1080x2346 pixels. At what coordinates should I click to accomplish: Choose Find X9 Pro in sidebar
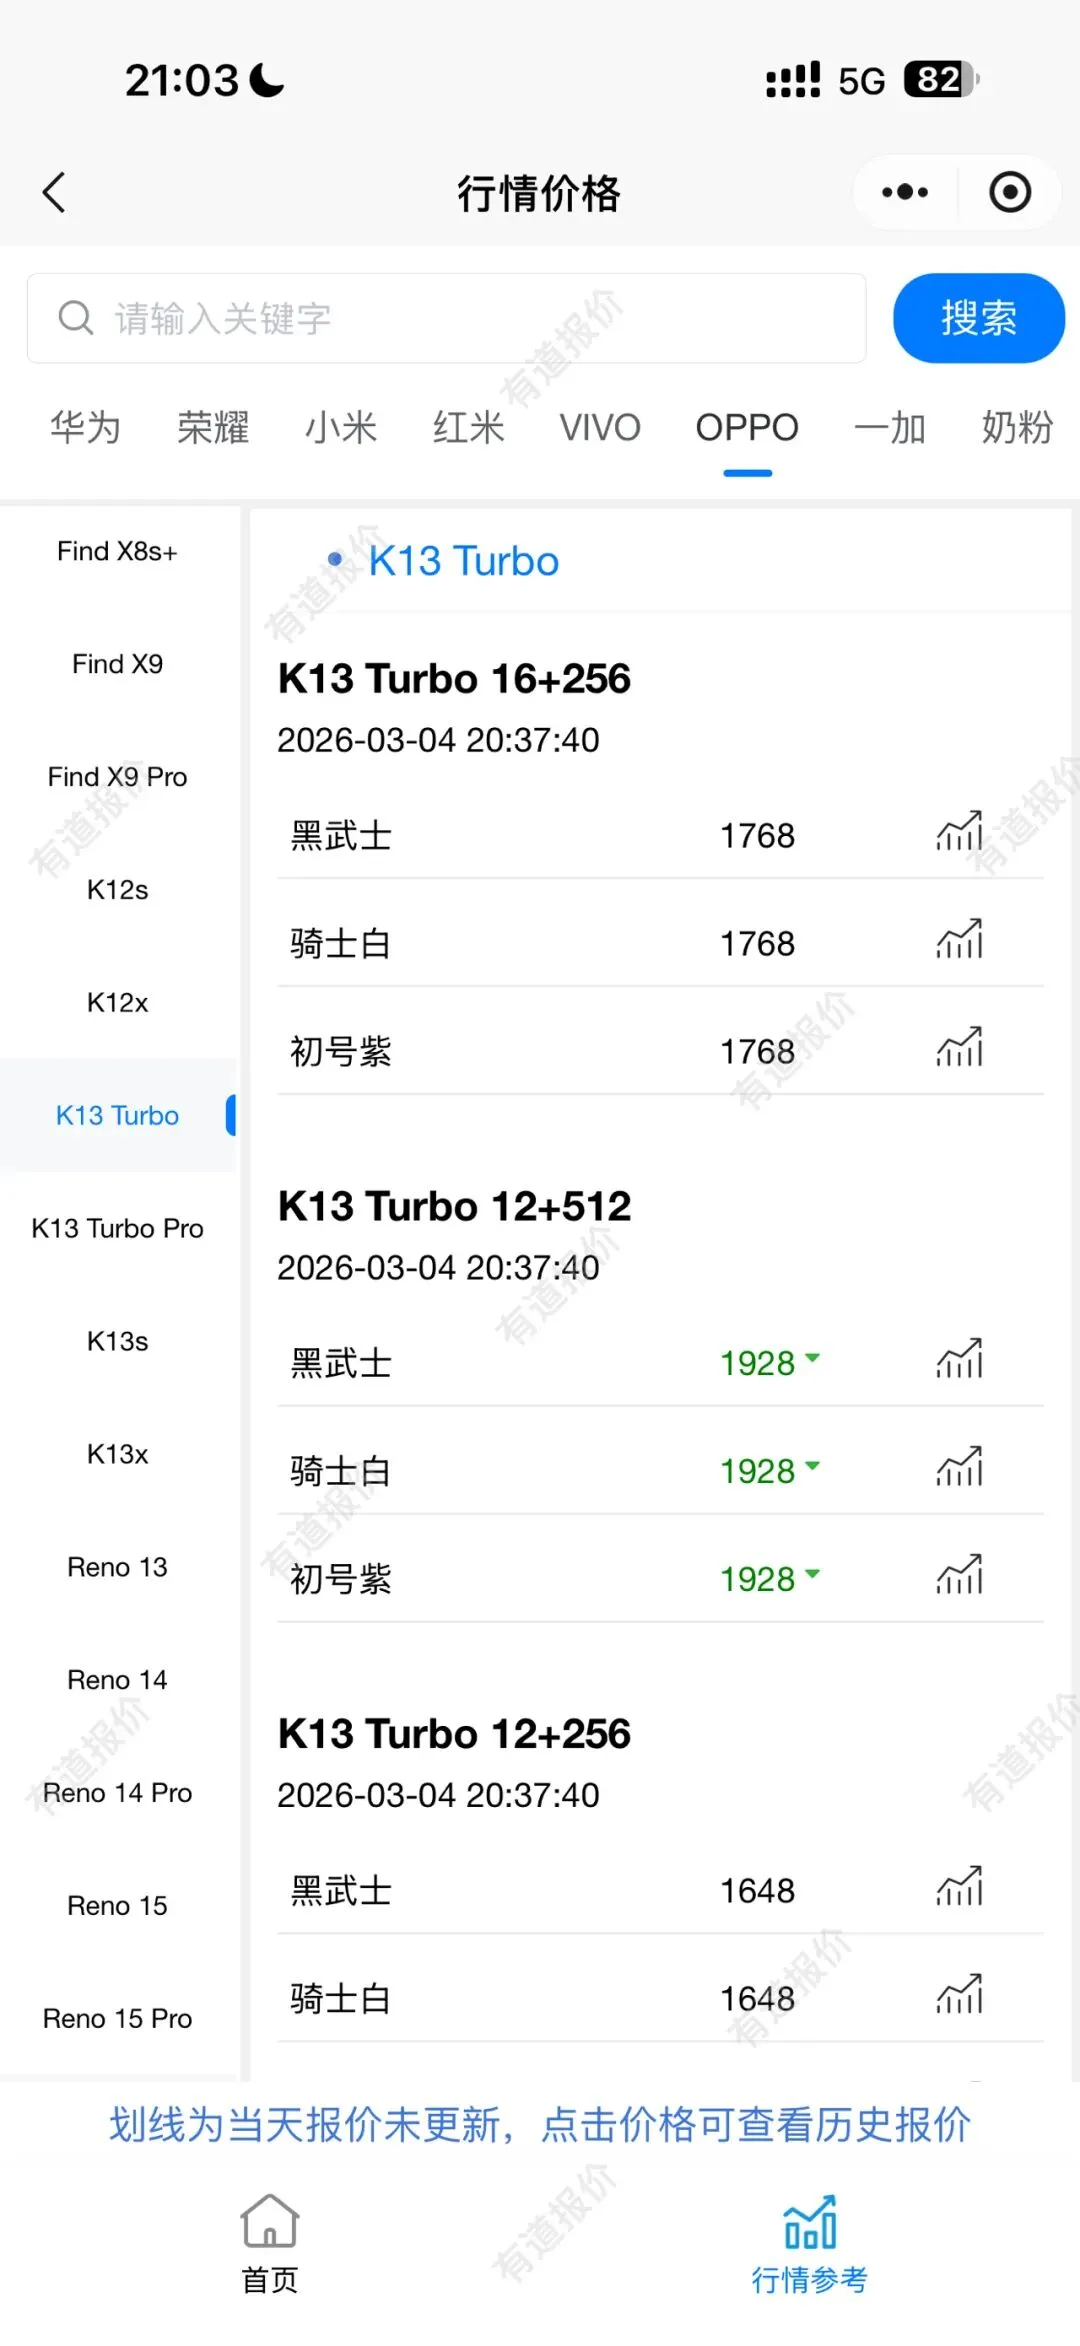117,777
